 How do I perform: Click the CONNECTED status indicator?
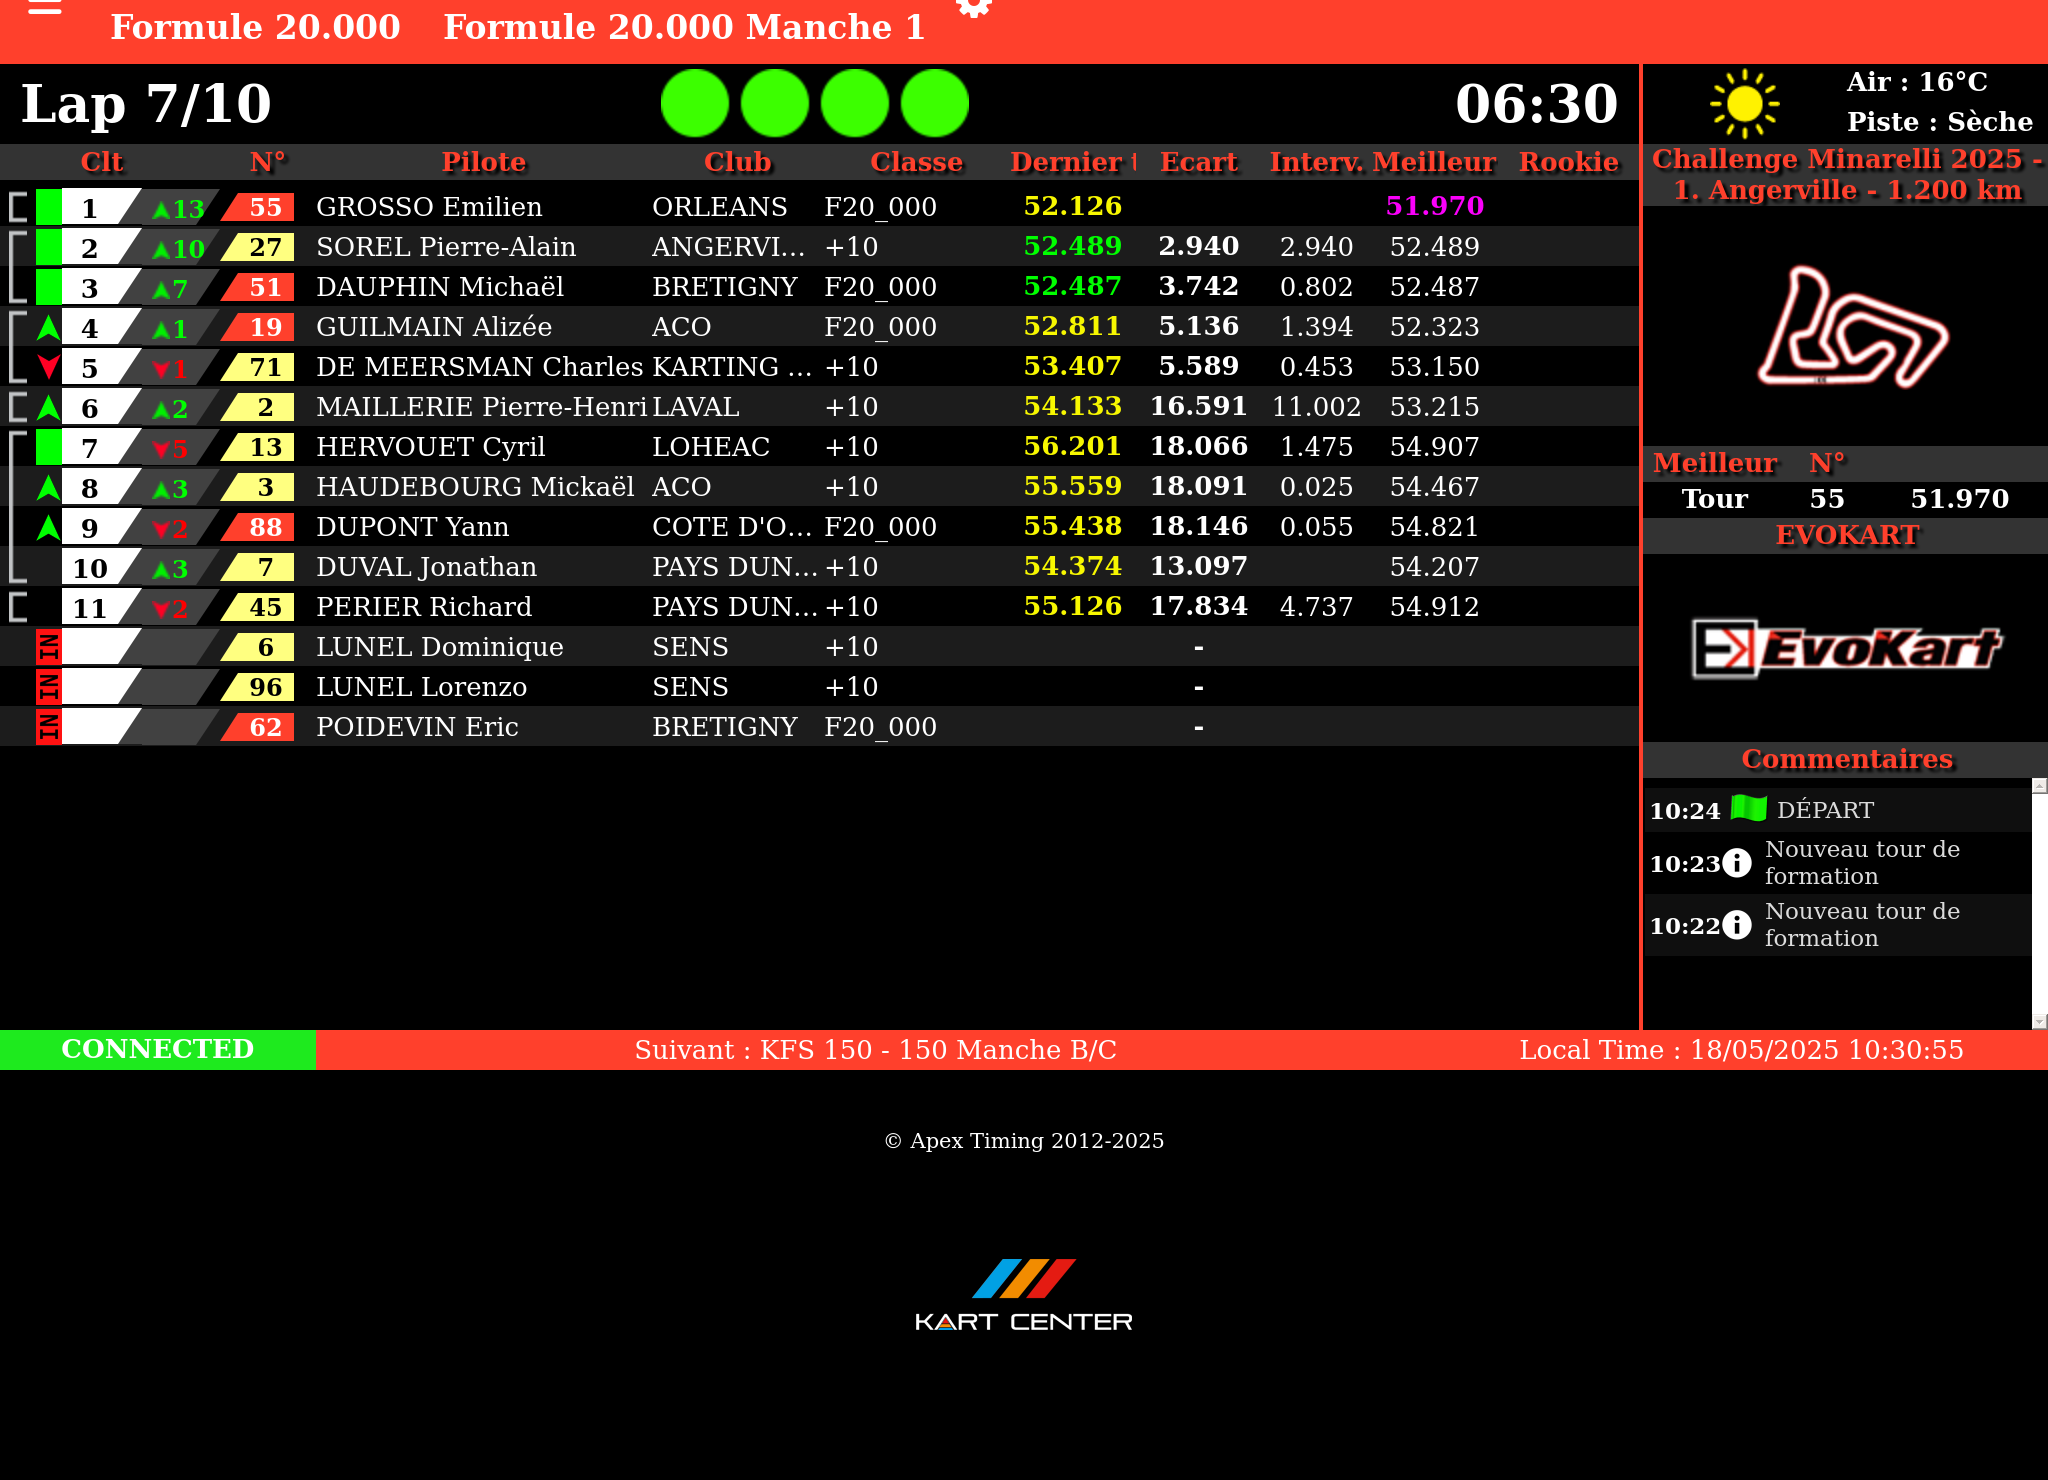(158, 1049)
